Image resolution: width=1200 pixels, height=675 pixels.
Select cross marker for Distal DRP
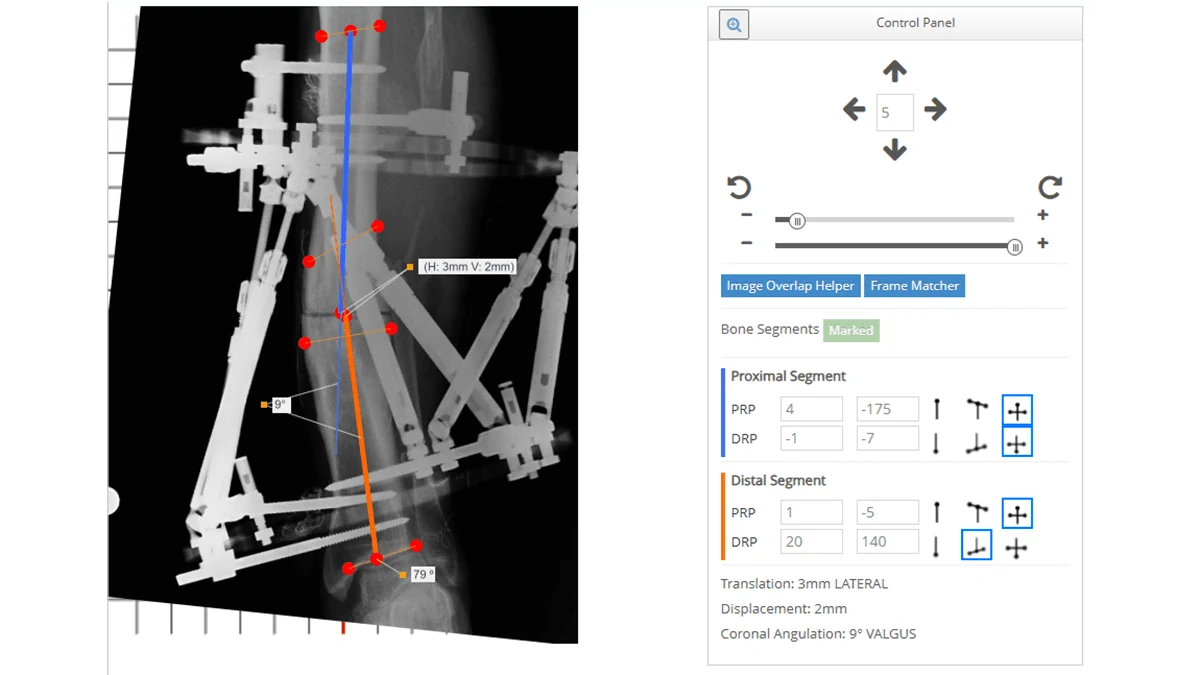(x=1017, y=547)
